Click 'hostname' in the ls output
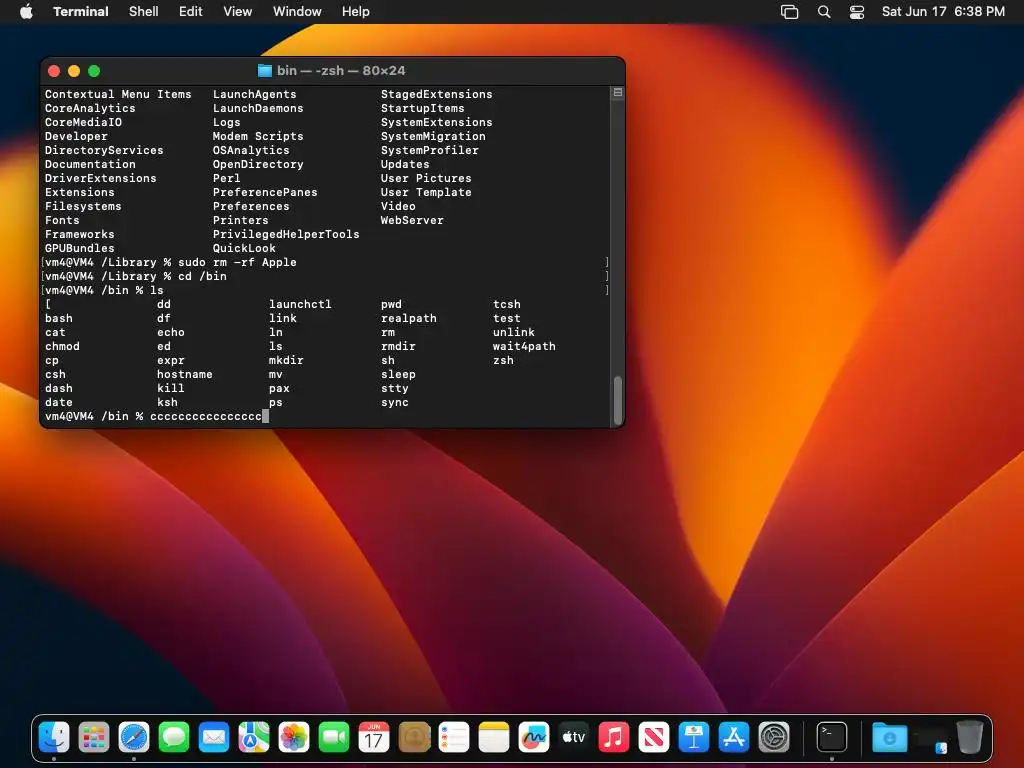This screenshot has height=768, width=1024. (185, 374)
